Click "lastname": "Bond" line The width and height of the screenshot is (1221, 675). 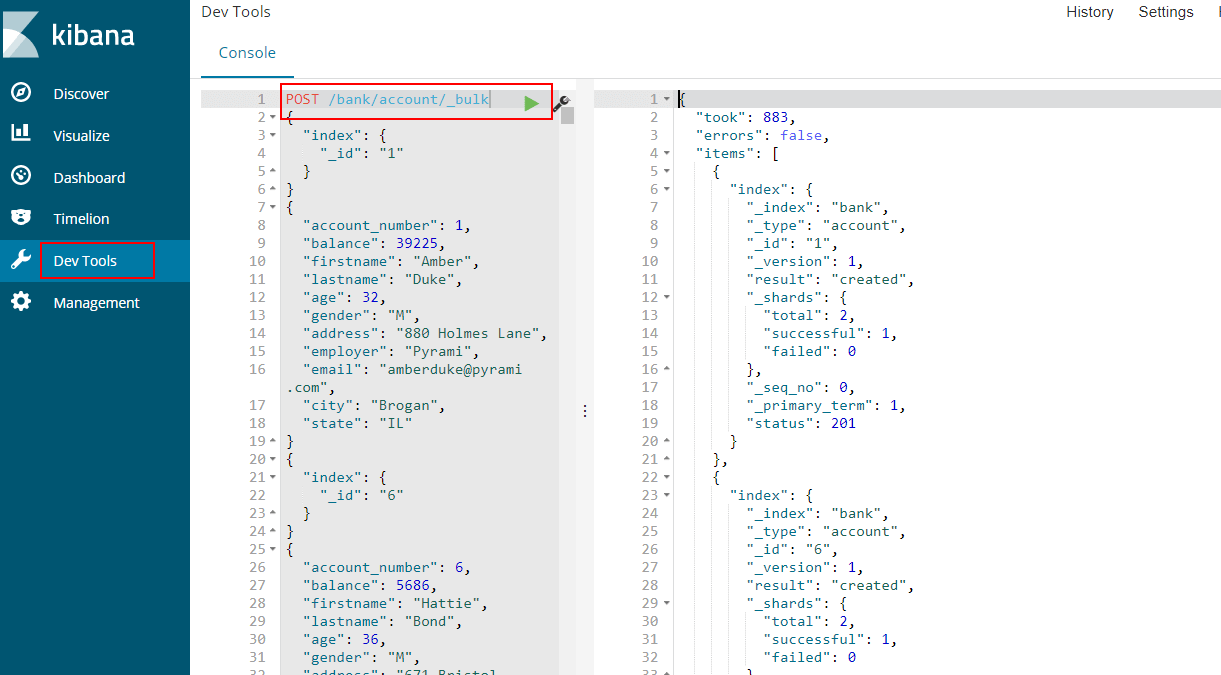(382, 622)
